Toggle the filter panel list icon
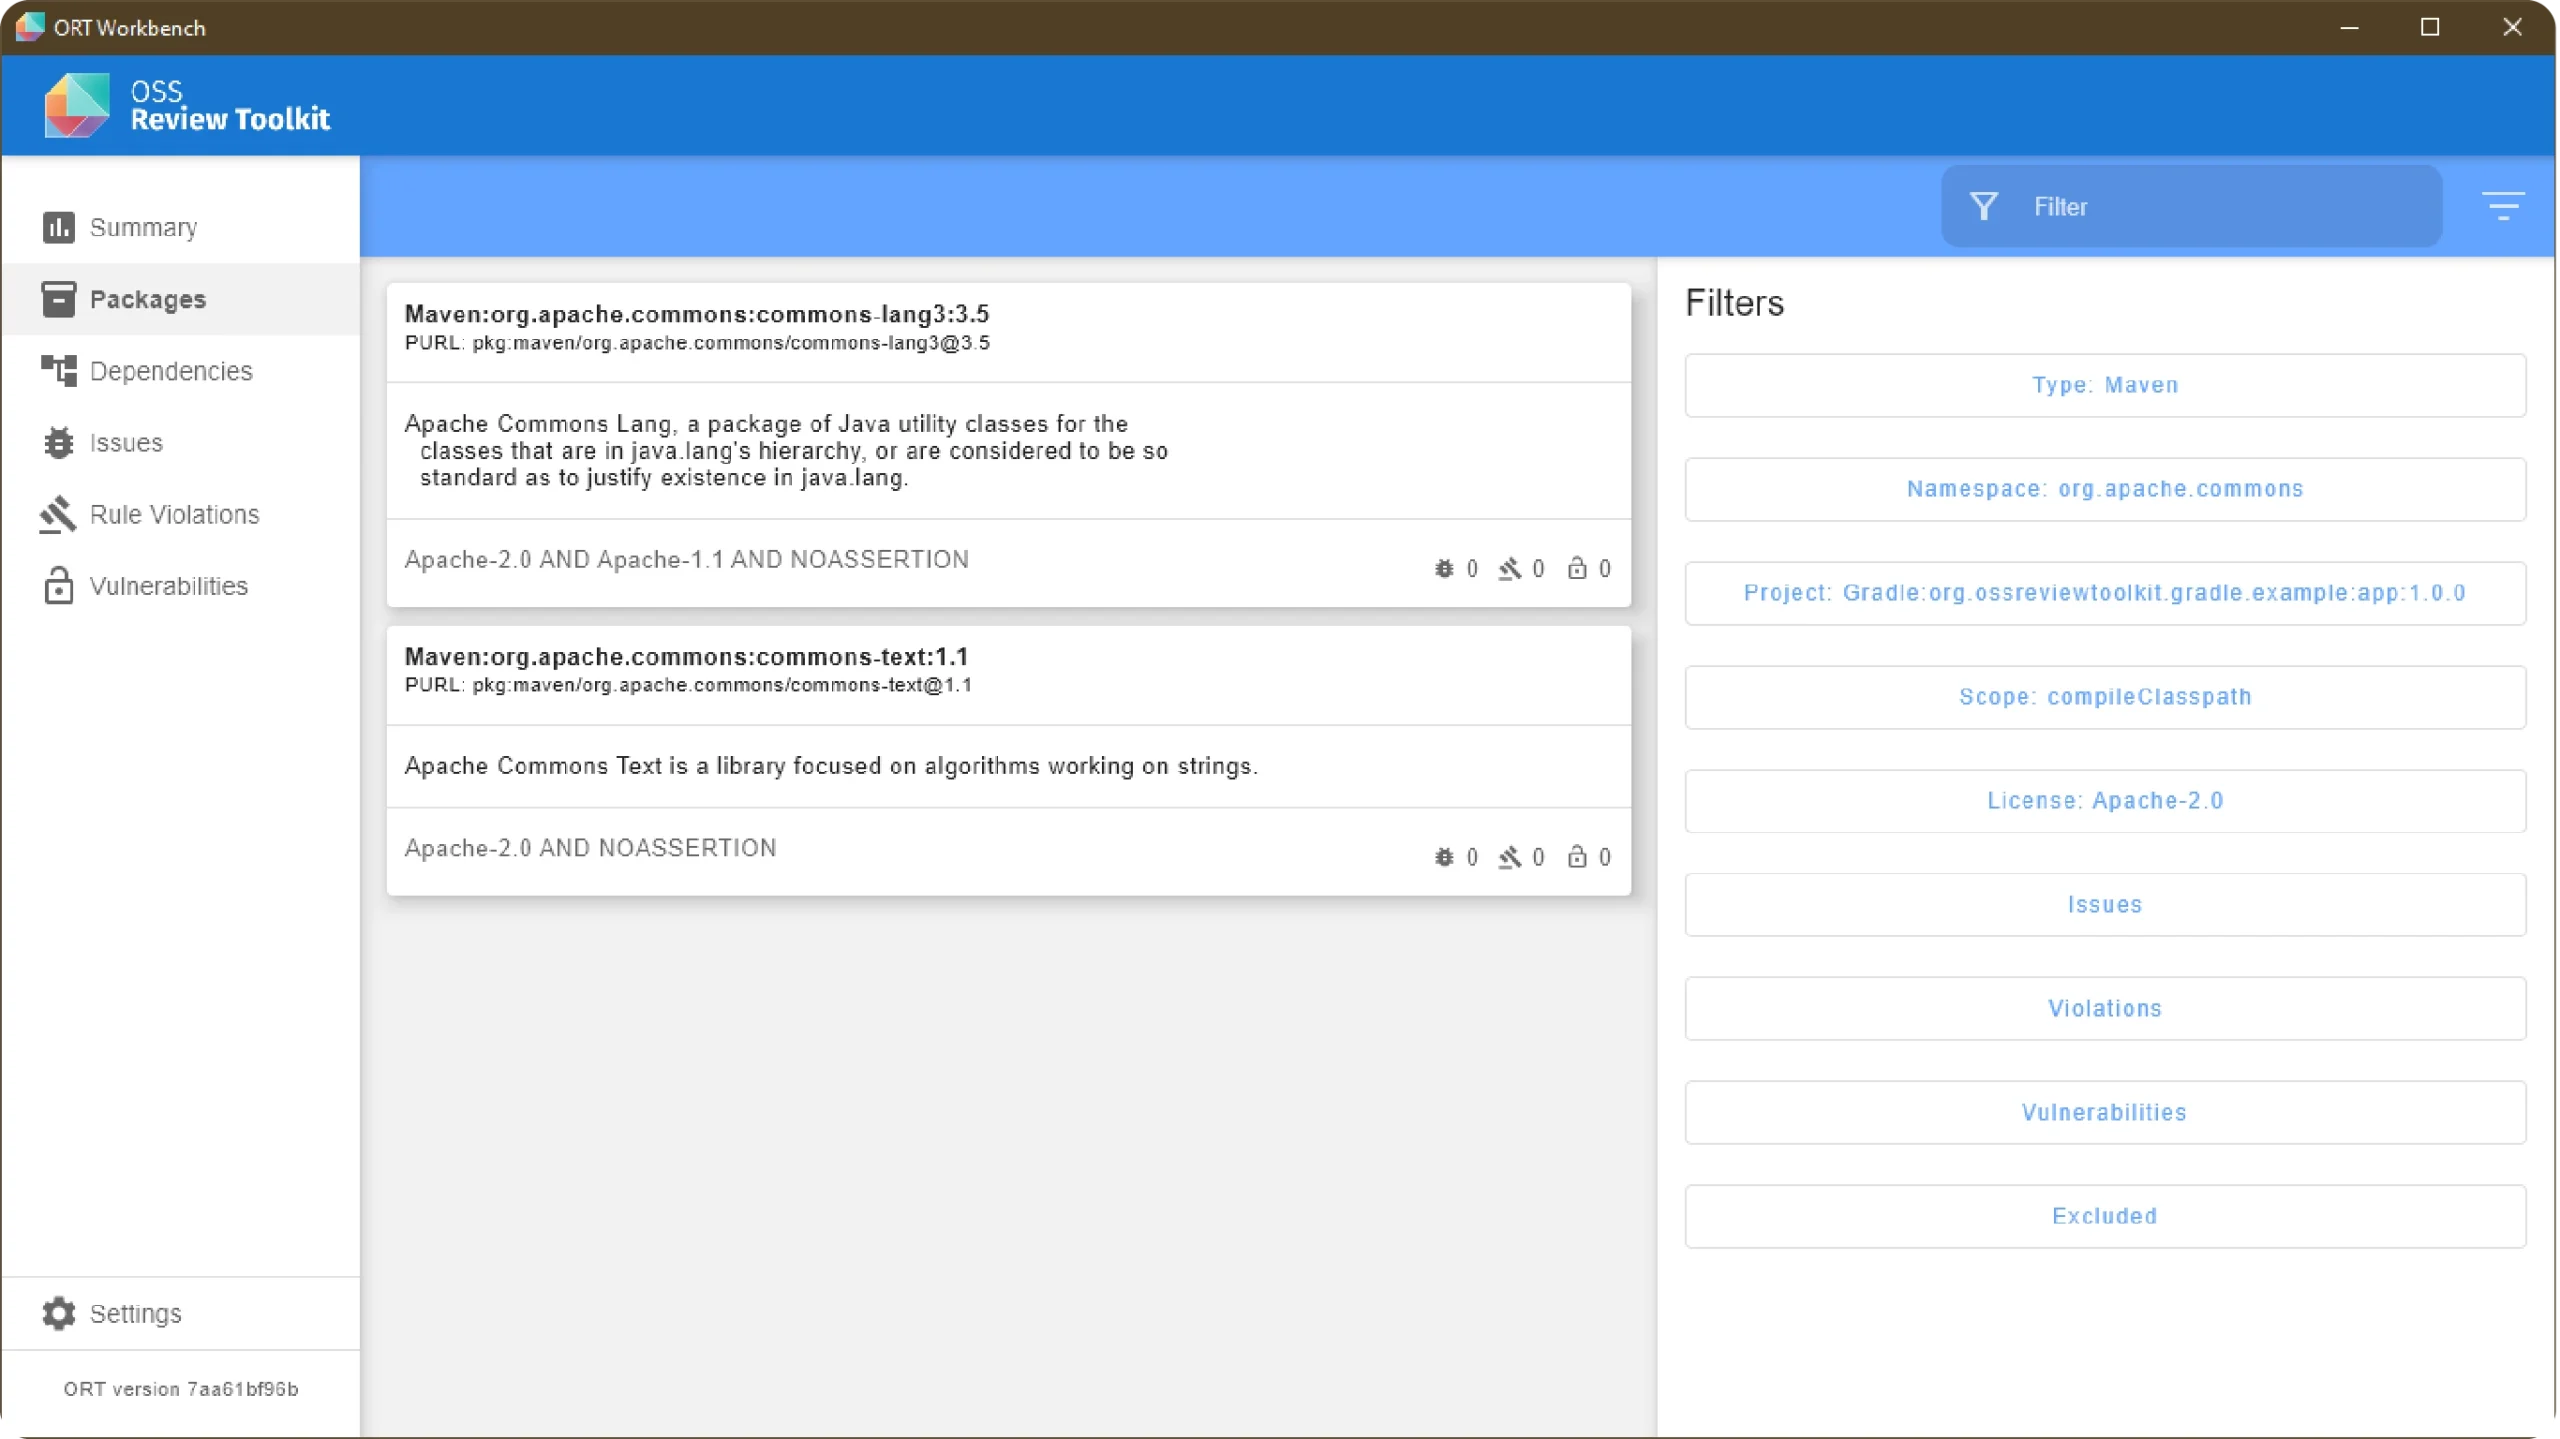Screen dimensions: 2560x1439 (x=2502, y=206)
